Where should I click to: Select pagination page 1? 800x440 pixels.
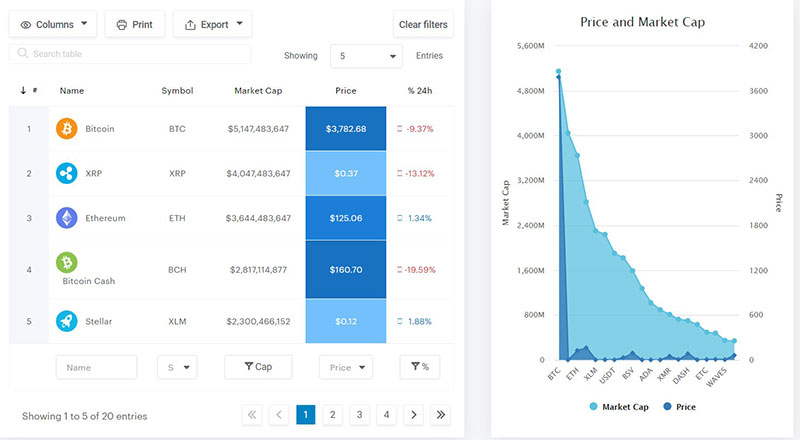pyautogui.click(x=306, y=414)
